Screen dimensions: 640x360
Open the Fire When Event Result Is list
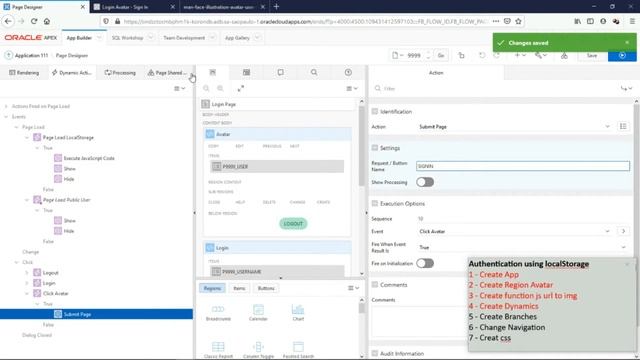pyautogui.click(x=522, y=247)
